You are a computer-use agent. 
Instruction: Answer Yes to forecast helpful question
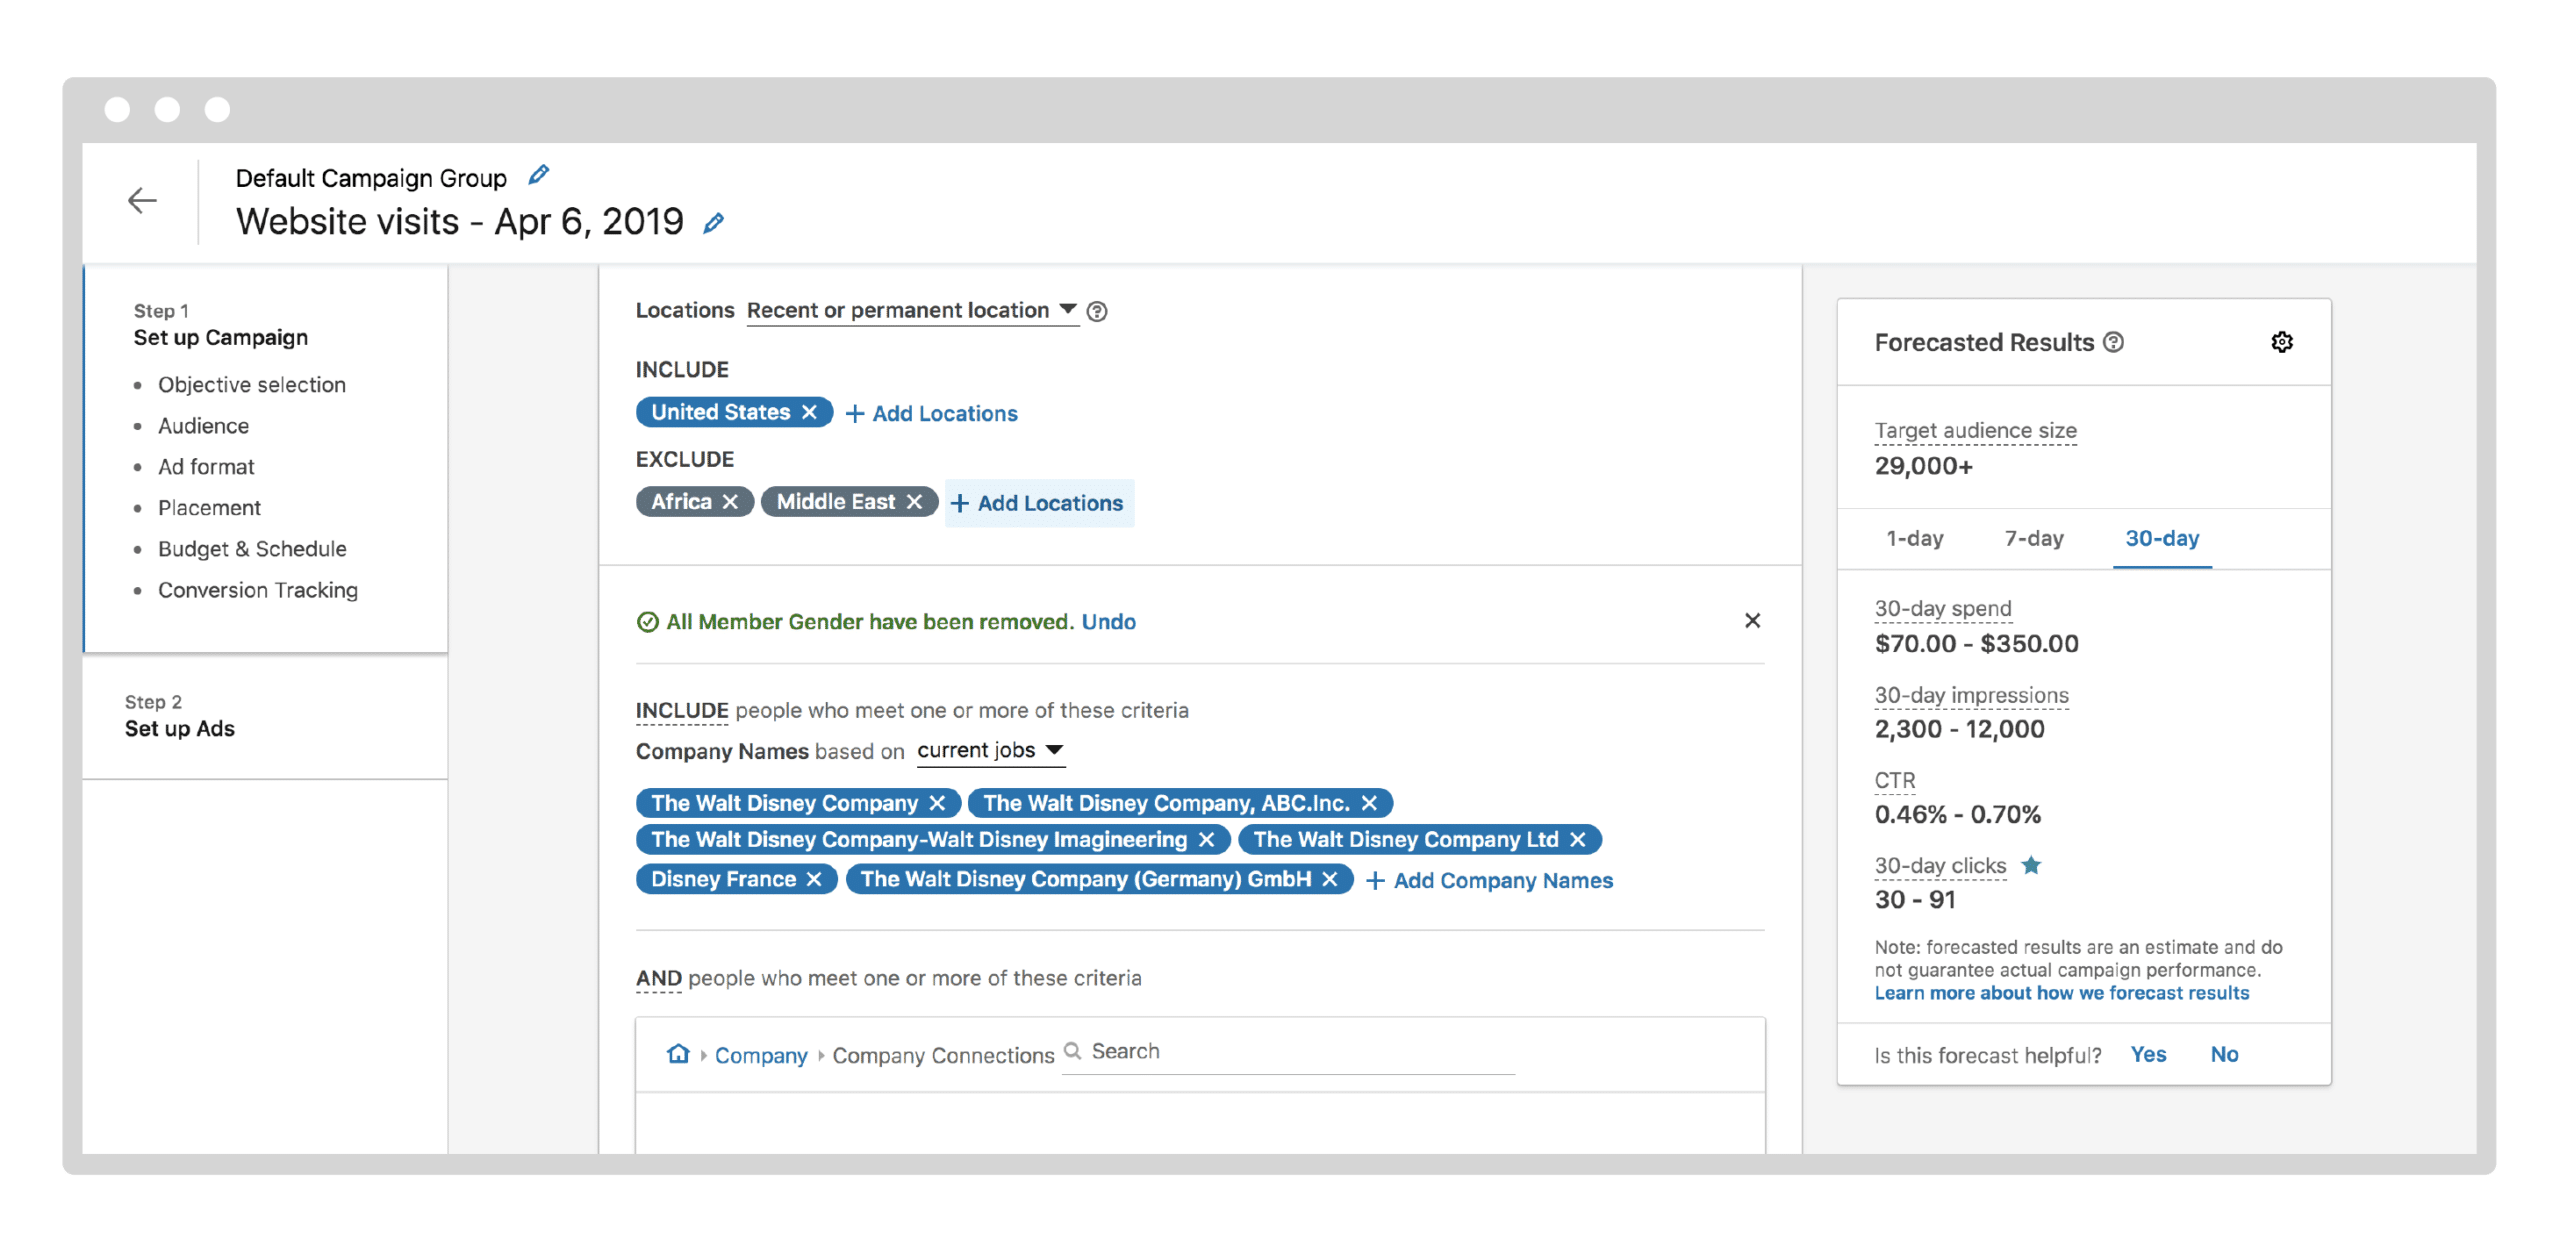pos(2148,1055)
